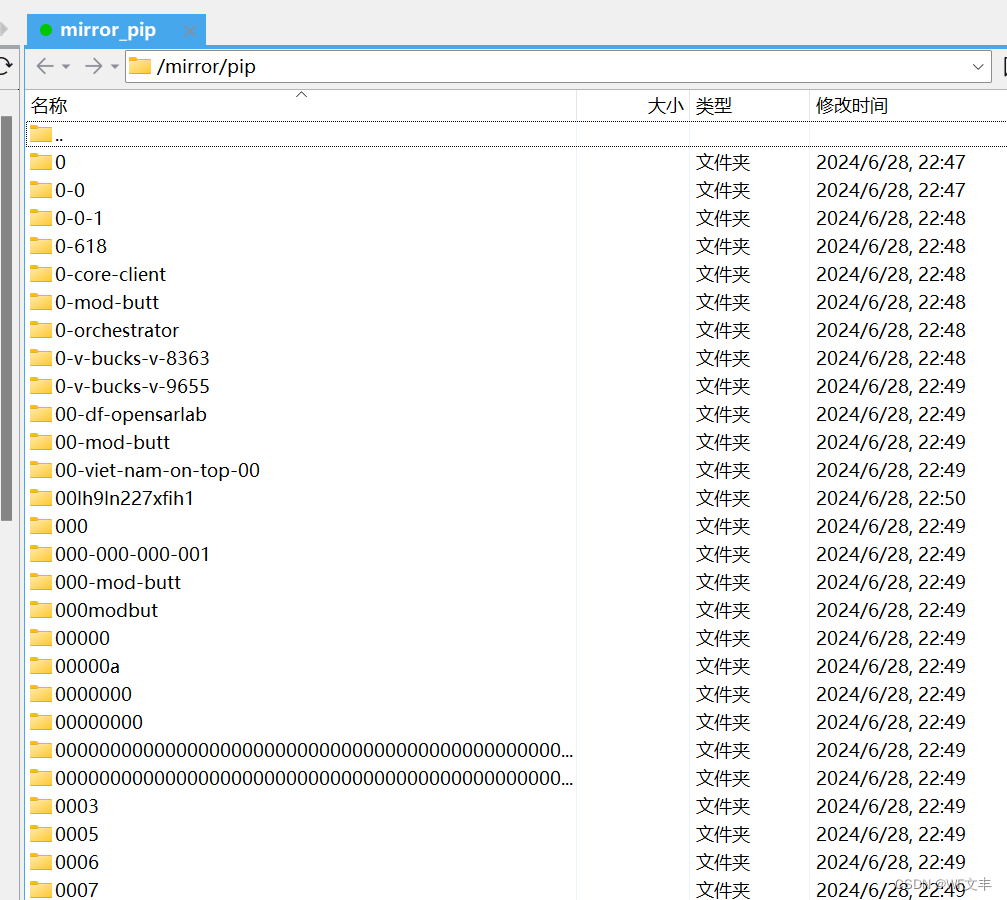Select folder icon of '00000'
The height and width of the screenshot is (900, 1007).
(x=40, y=637)
